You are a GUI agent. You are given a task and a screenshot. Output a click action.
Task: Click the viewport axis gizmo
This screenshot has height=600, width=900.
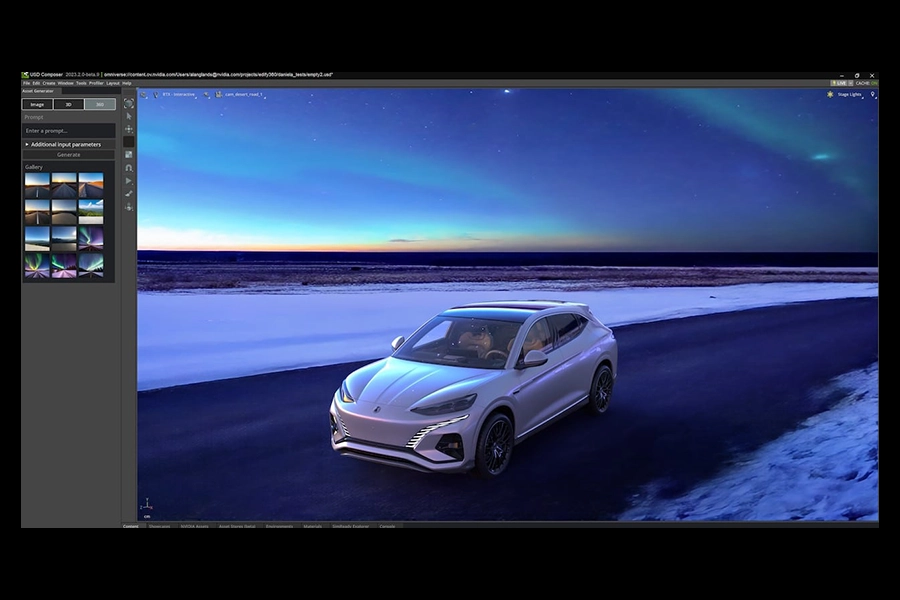147,505
